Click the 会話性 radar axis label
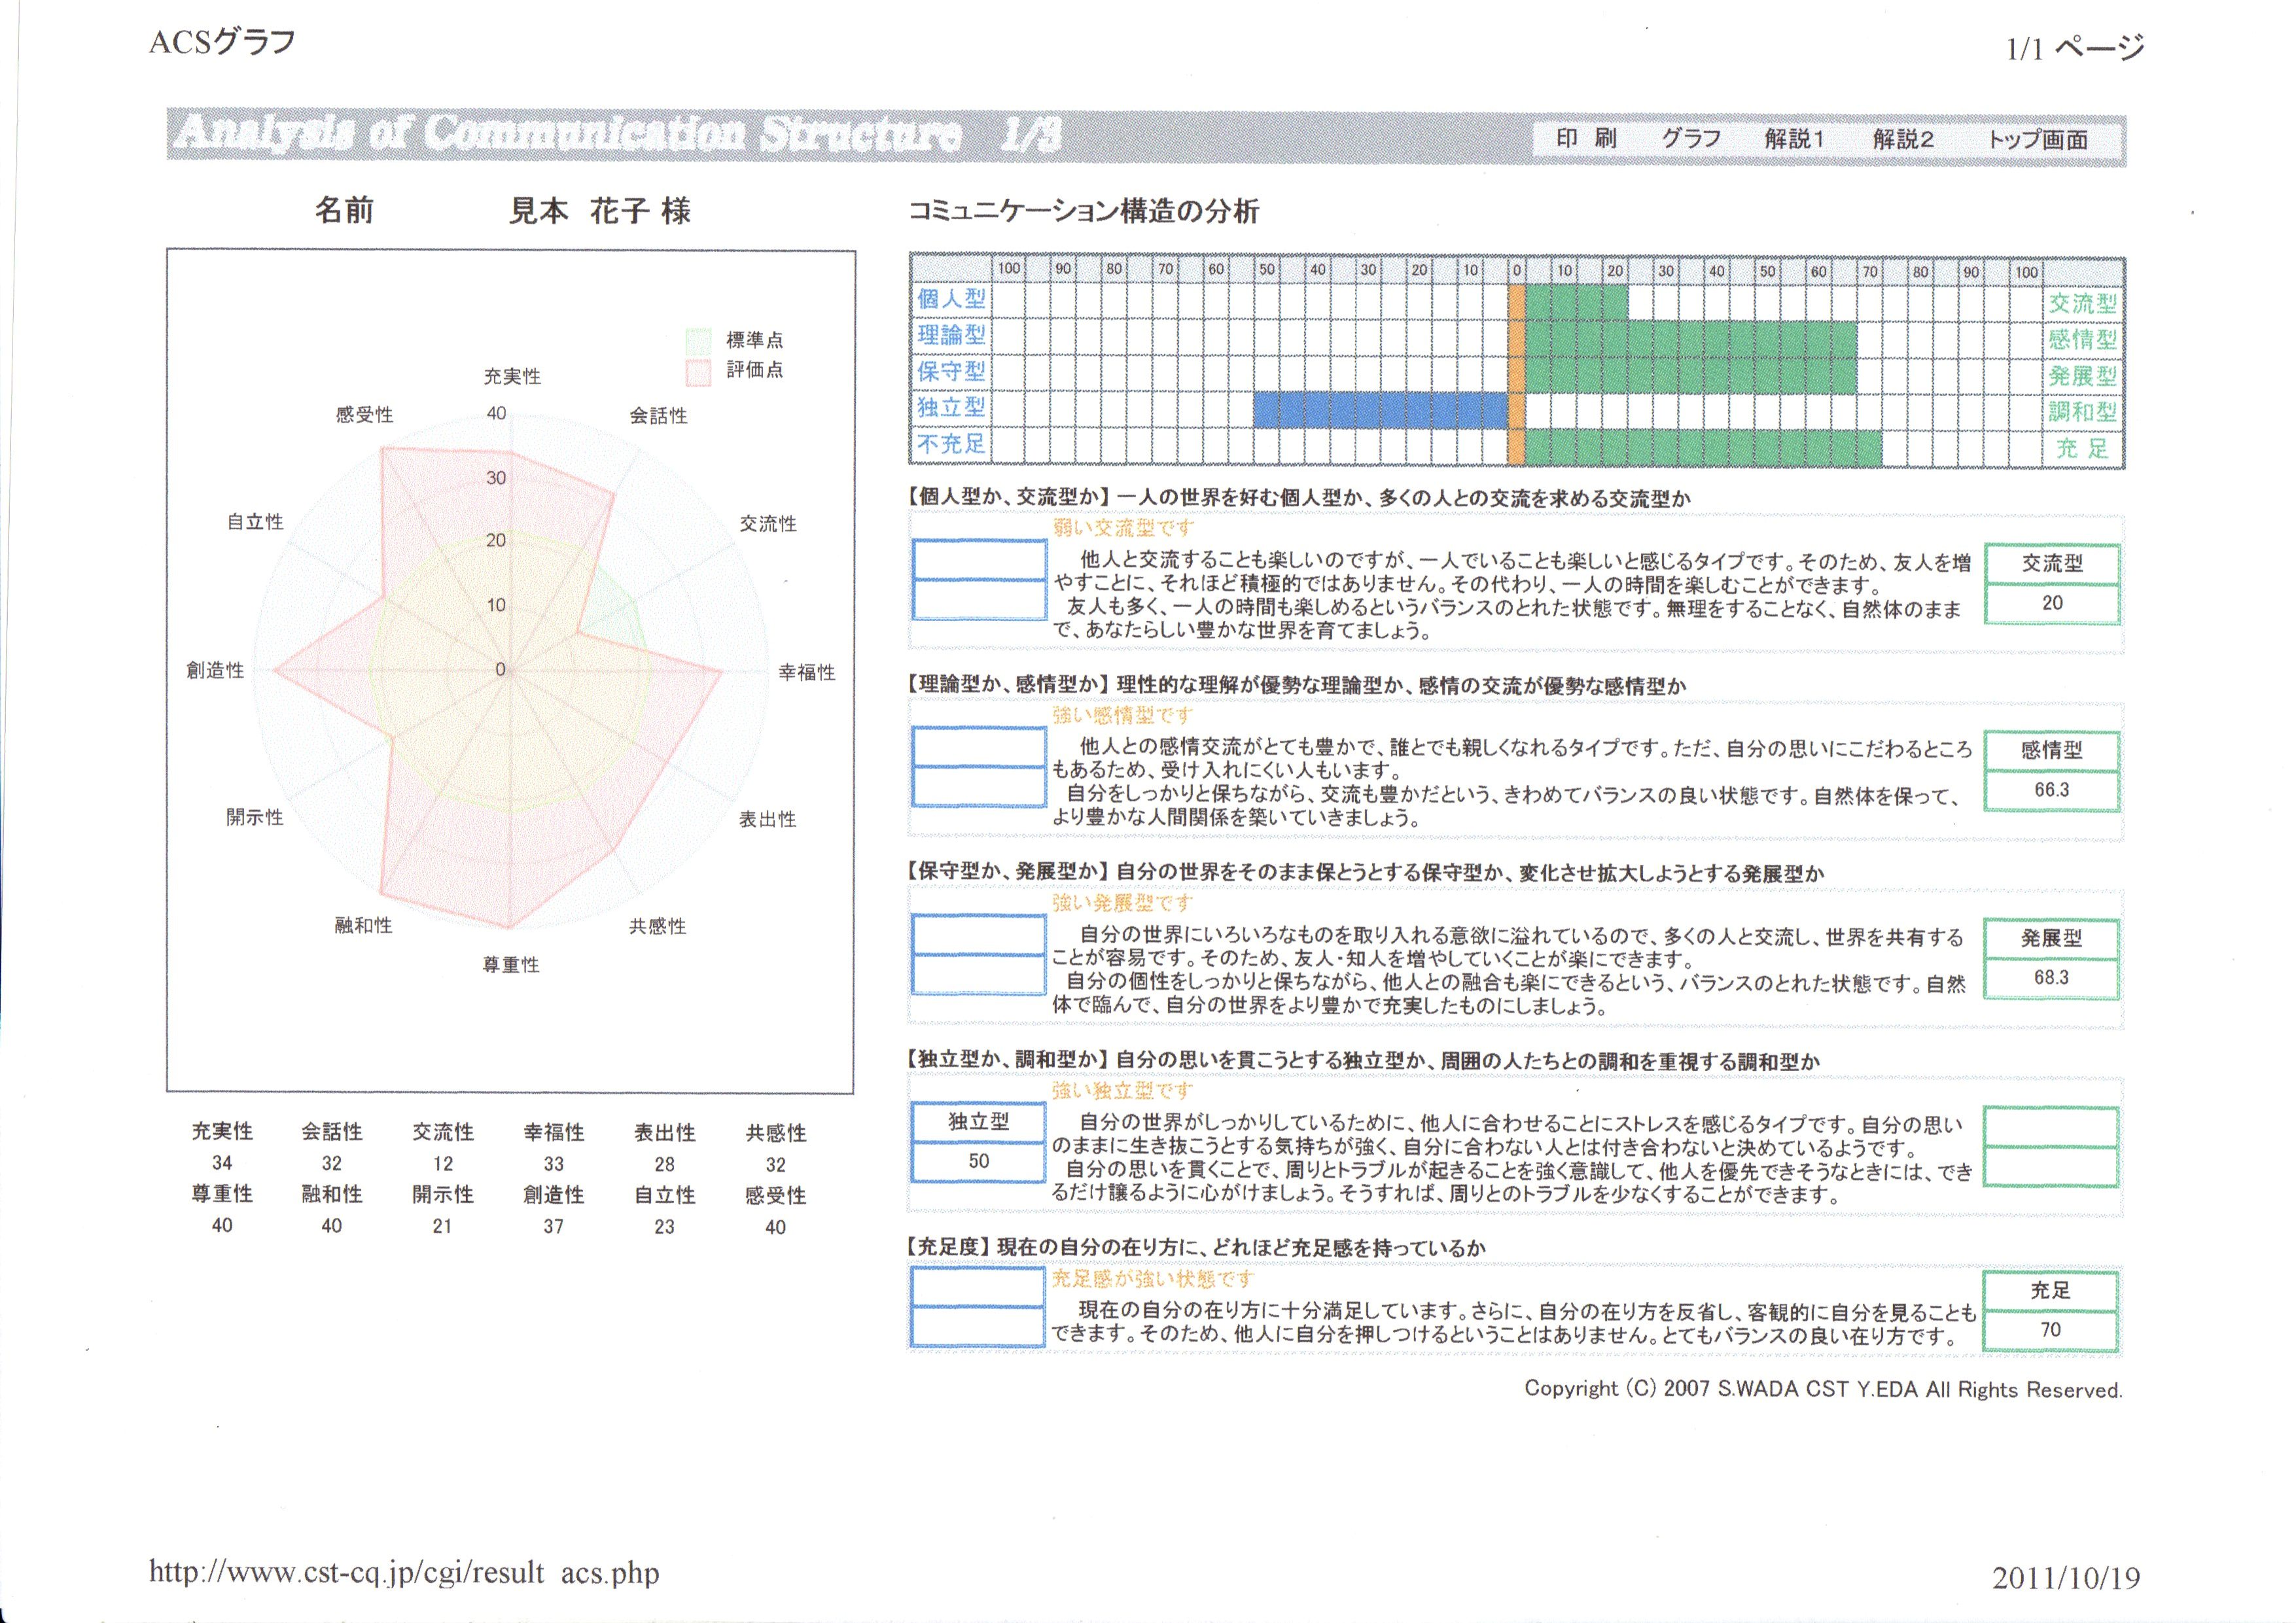This screenshot has width=2296, height=1623. [x=658, y=415]
